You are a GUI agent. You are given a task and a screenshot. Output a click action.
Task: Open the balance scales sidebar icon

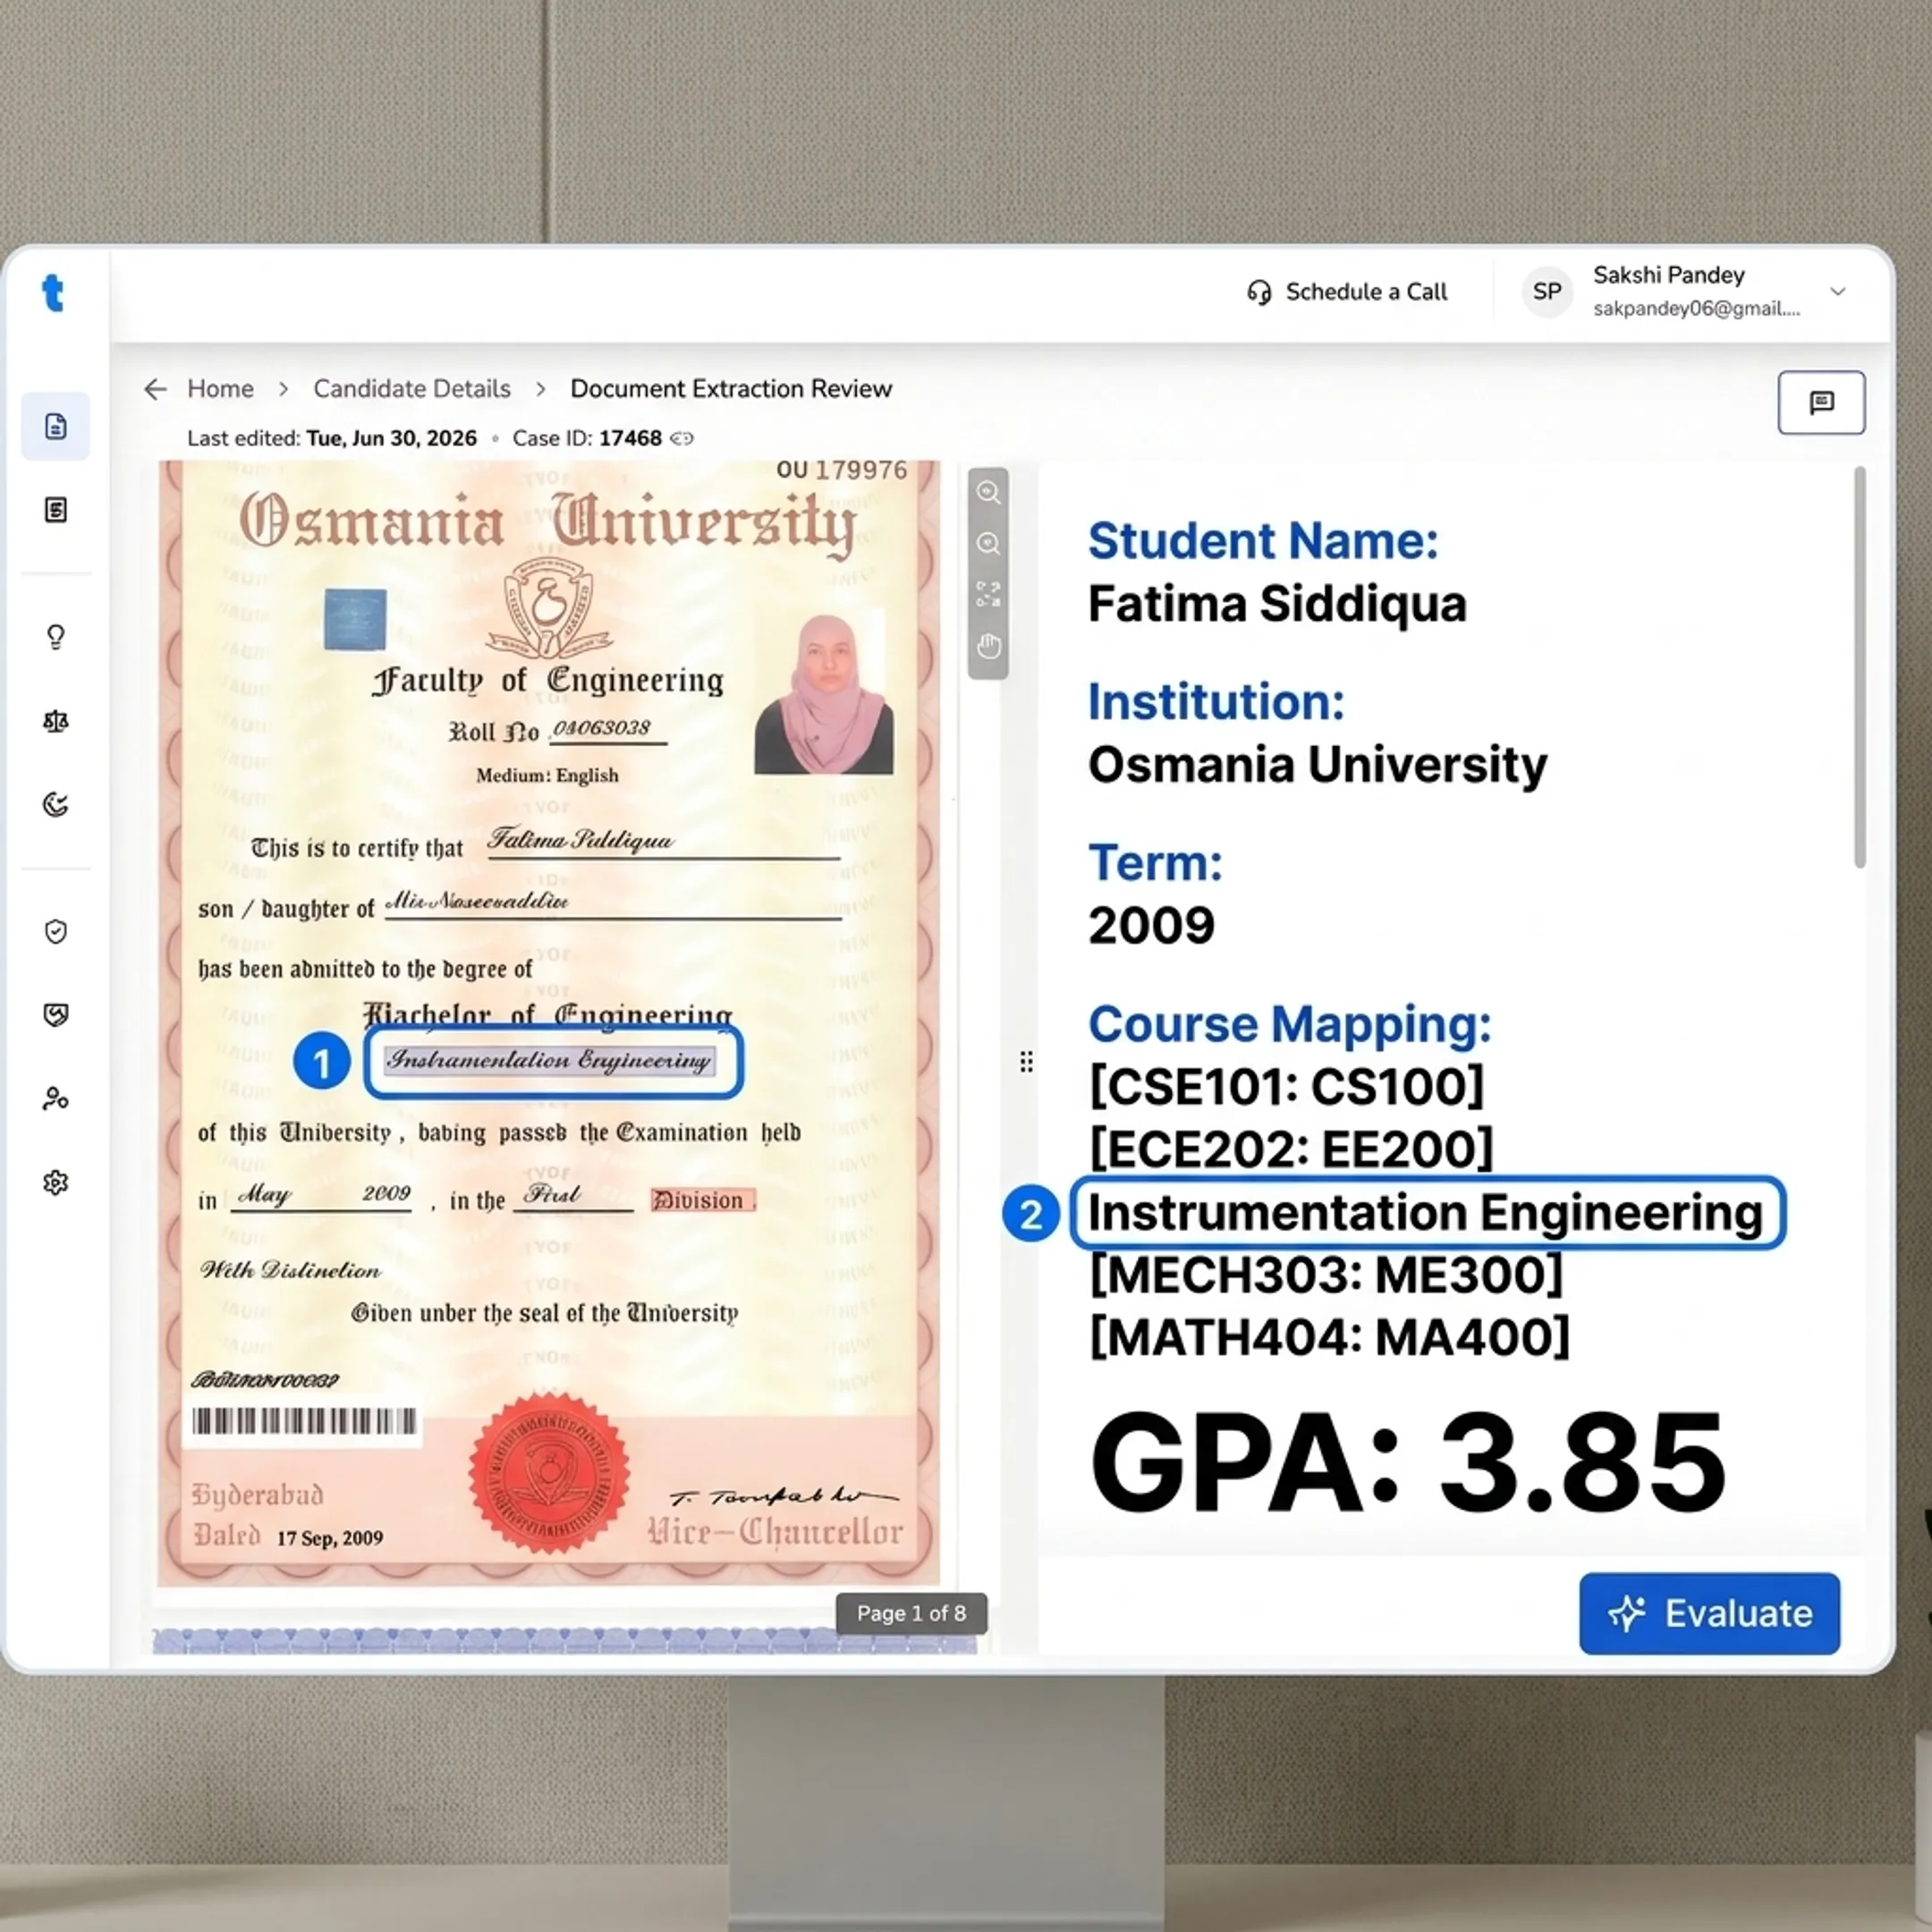coord(56,721)
